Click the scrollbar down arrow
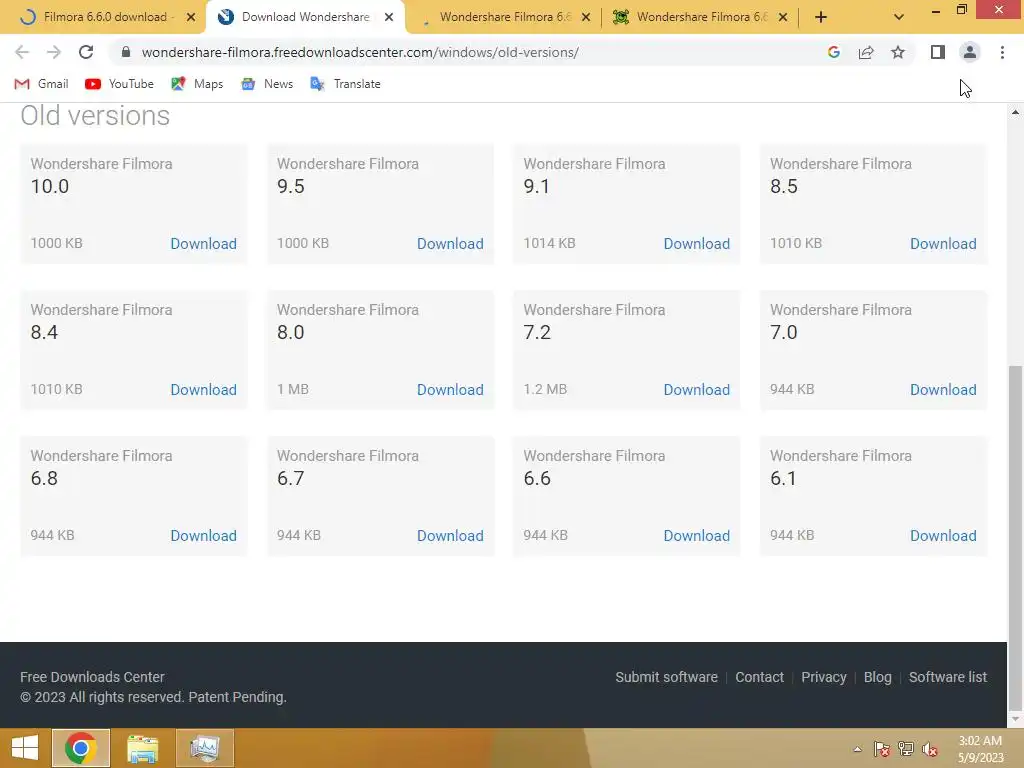The height and width of the screenshot is (768, 1024). point(1015,720)
